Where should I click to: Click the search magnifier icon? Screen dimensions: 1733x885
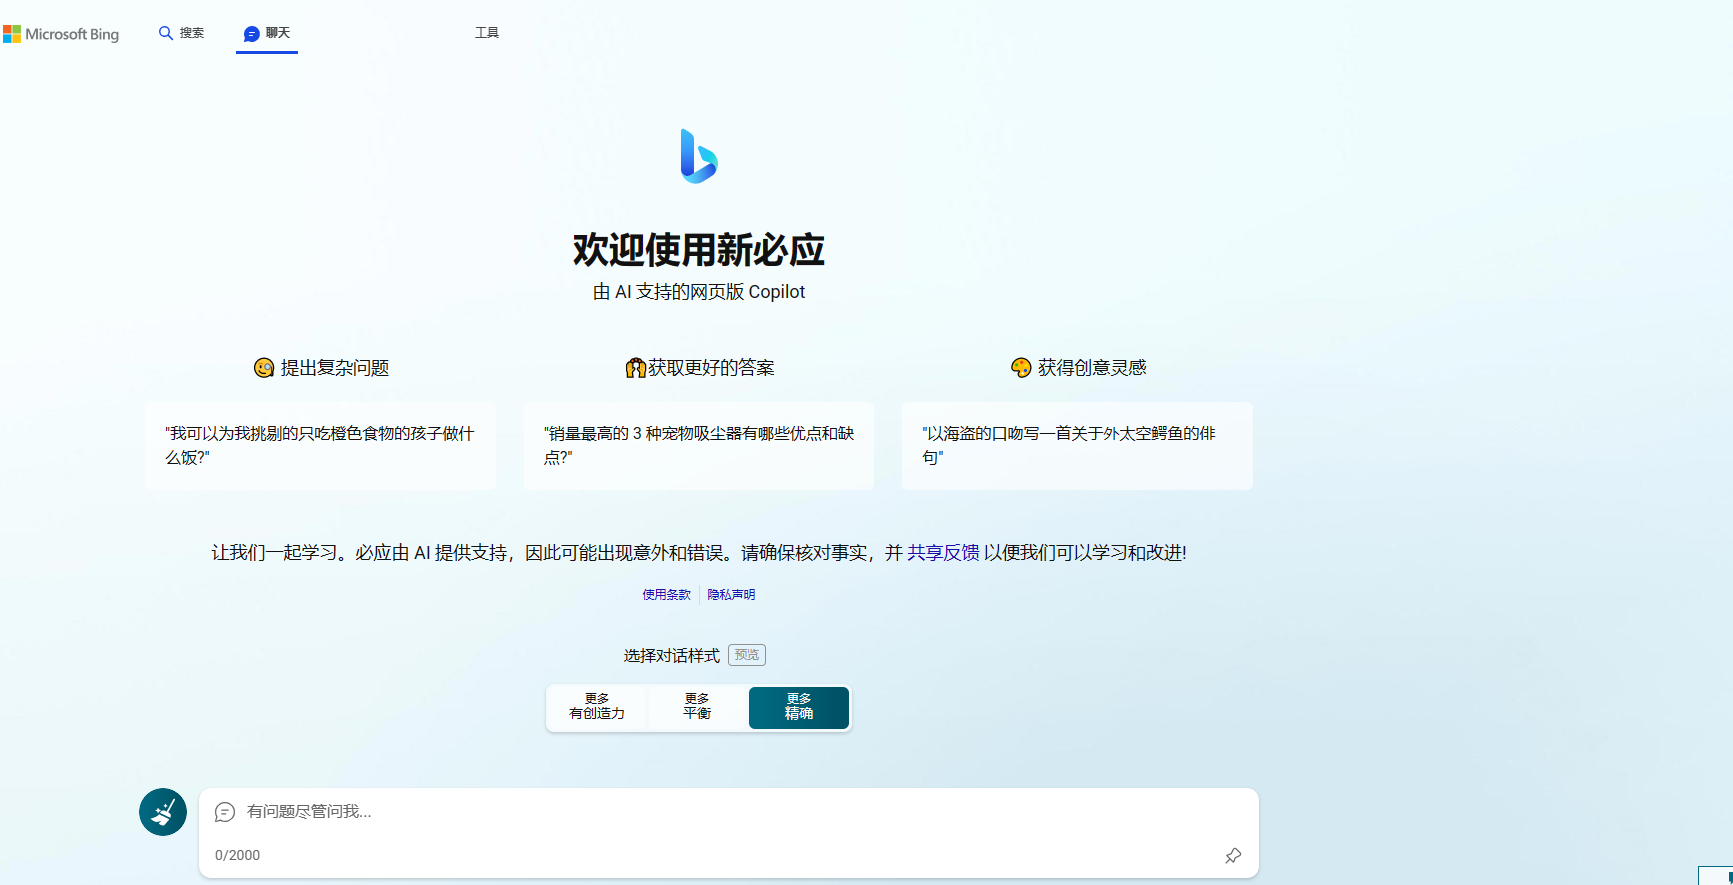[166, 33]
